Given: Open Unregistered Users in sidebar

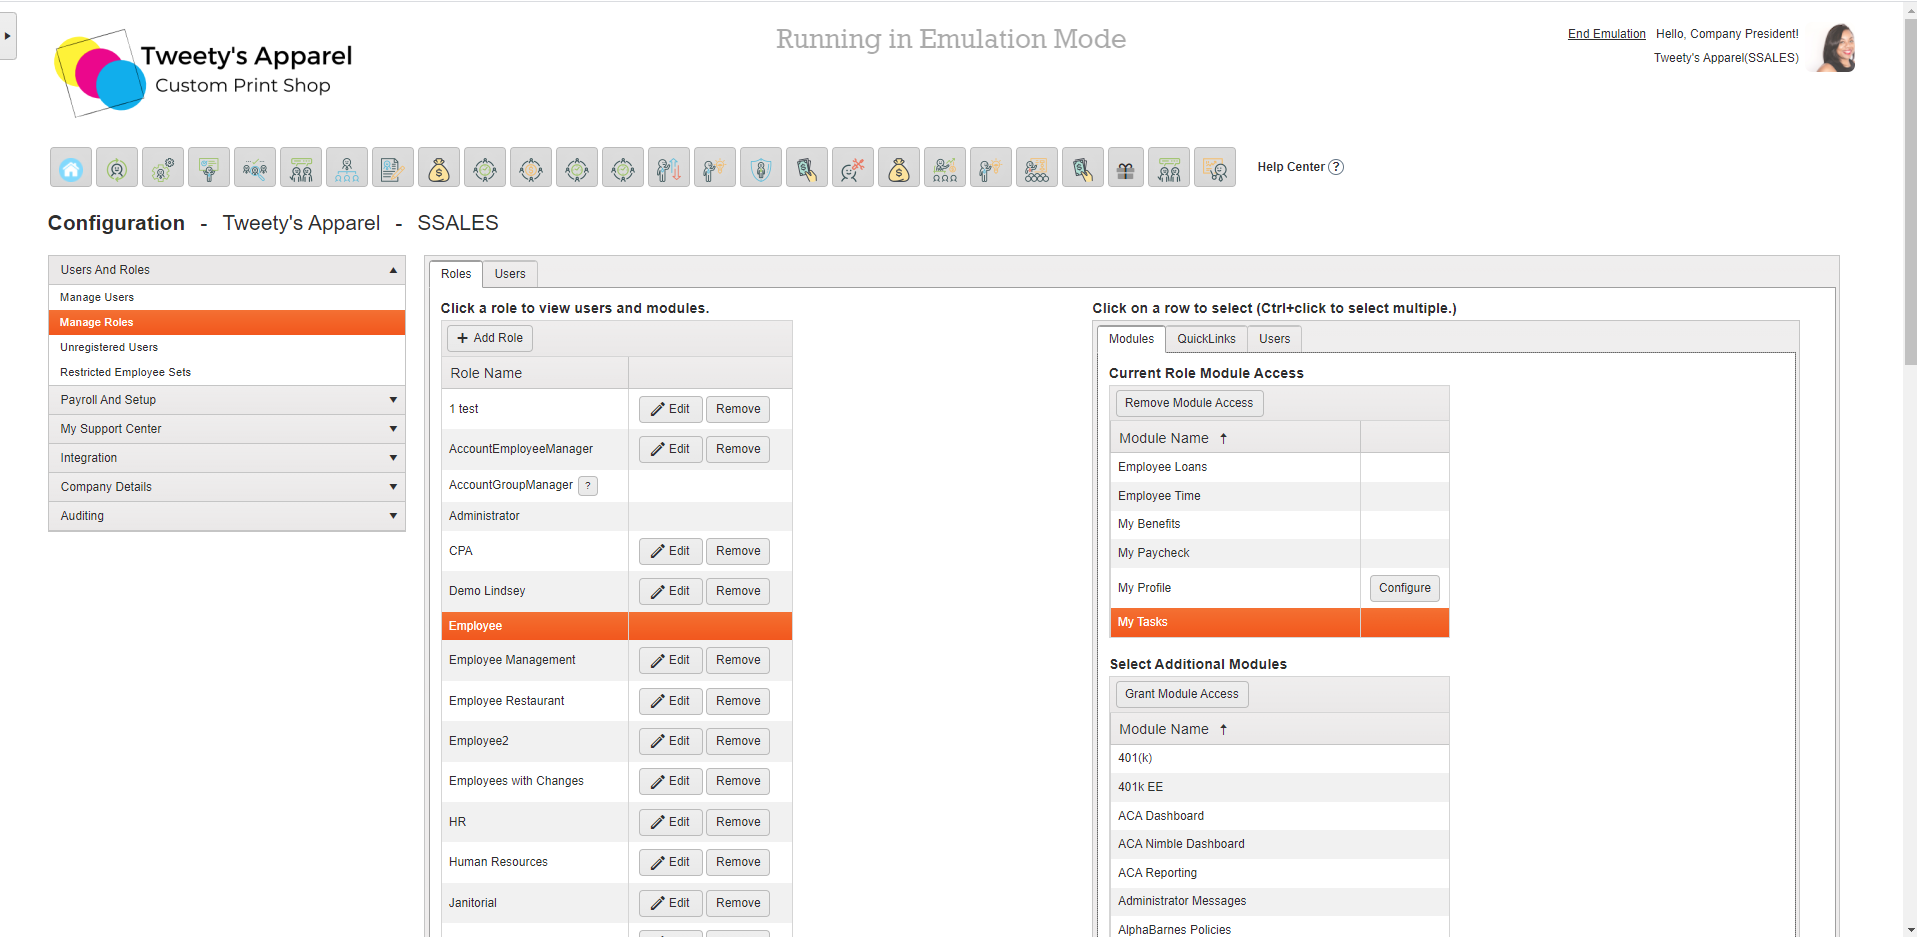Looking at the screenshot, I should 227,347.
